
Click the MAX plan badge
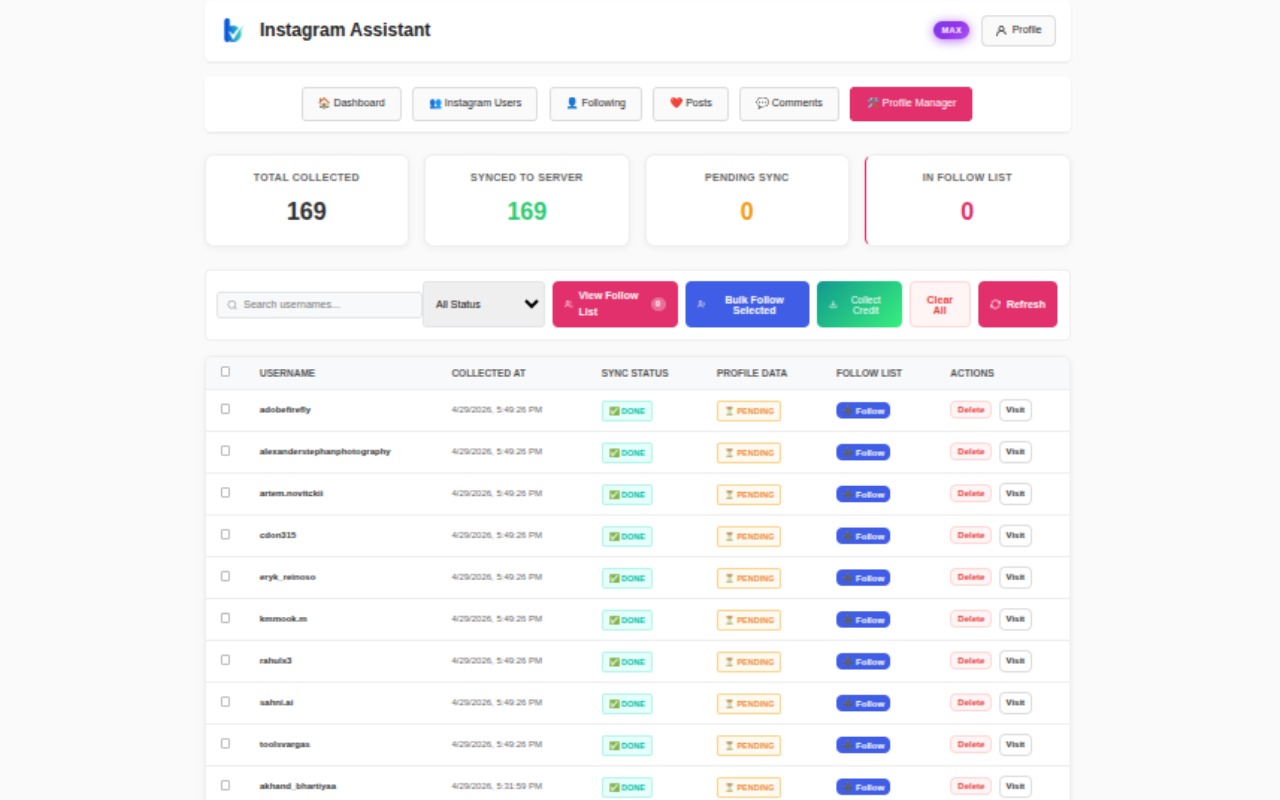tap(951, 30)
